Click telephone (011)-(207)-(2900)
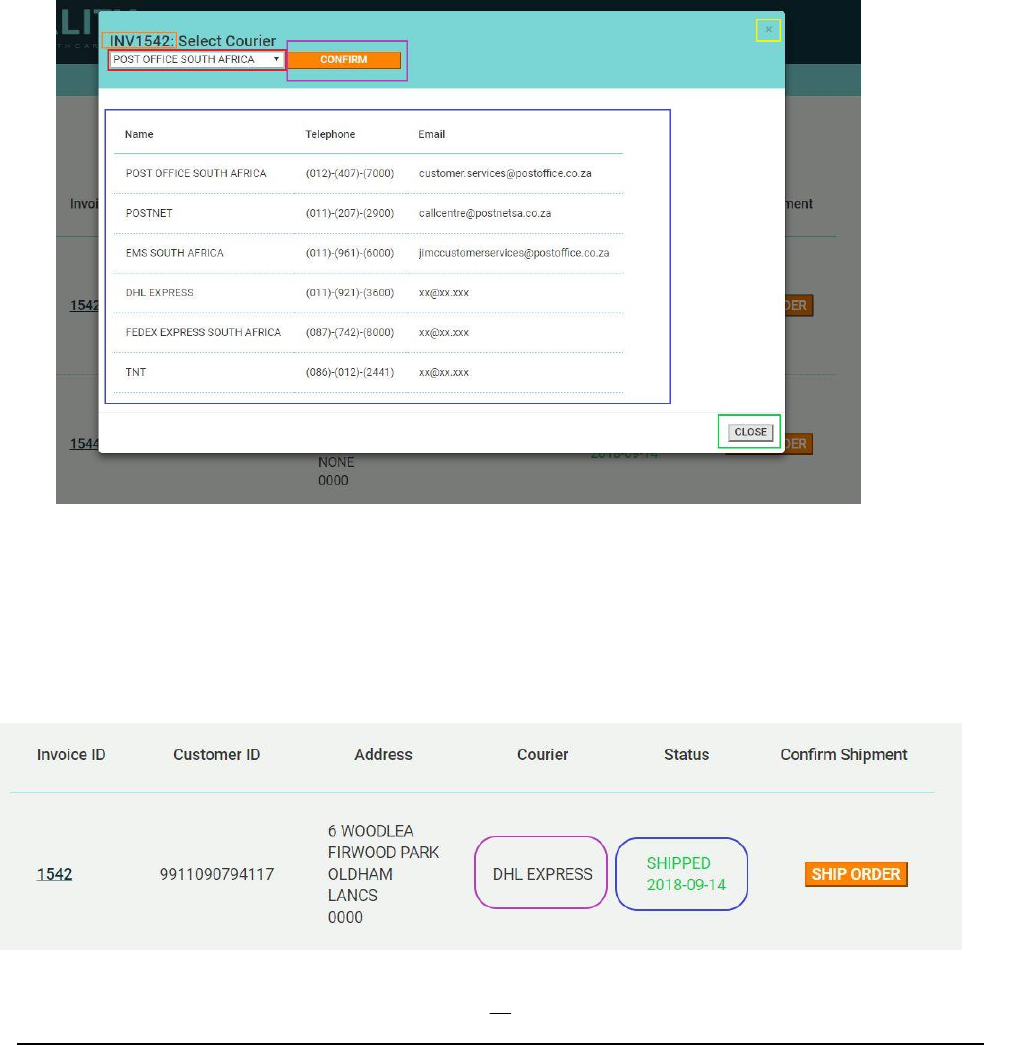Viewport: 1015px width, 1045px height. pos(350,213)
